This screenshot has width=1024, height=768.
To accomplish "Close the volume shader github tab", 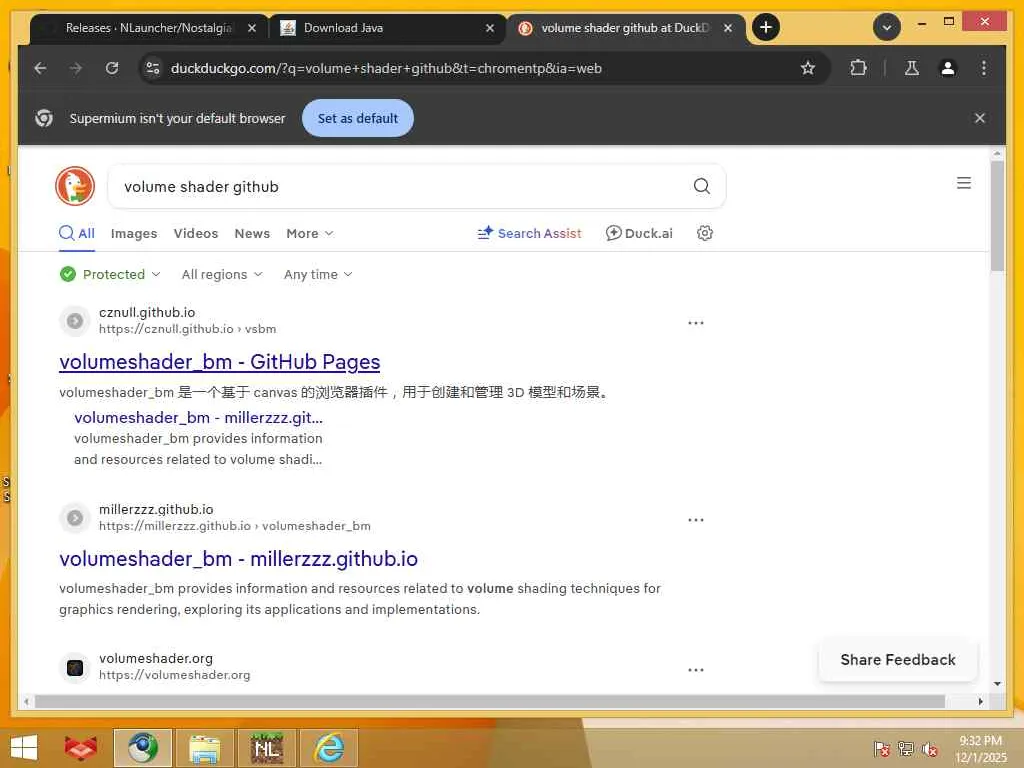I will click(728, 28).
